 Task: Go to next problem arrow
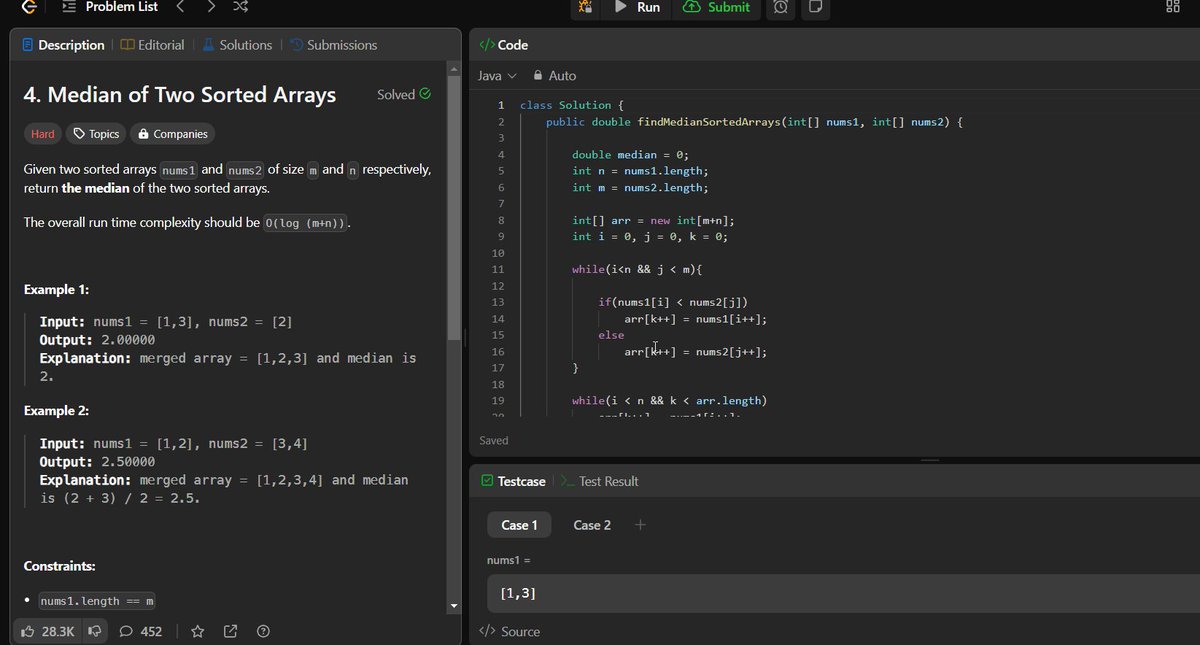(210, 7)
